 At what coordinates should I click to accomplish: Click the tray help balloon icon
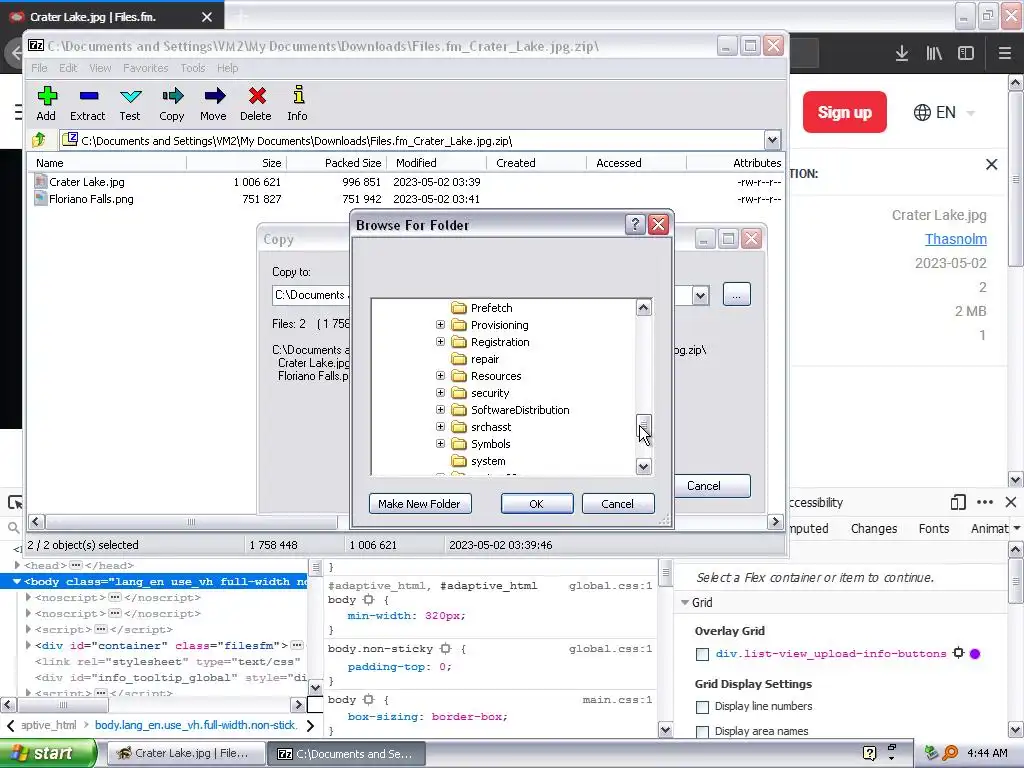(x=870, y=753)
